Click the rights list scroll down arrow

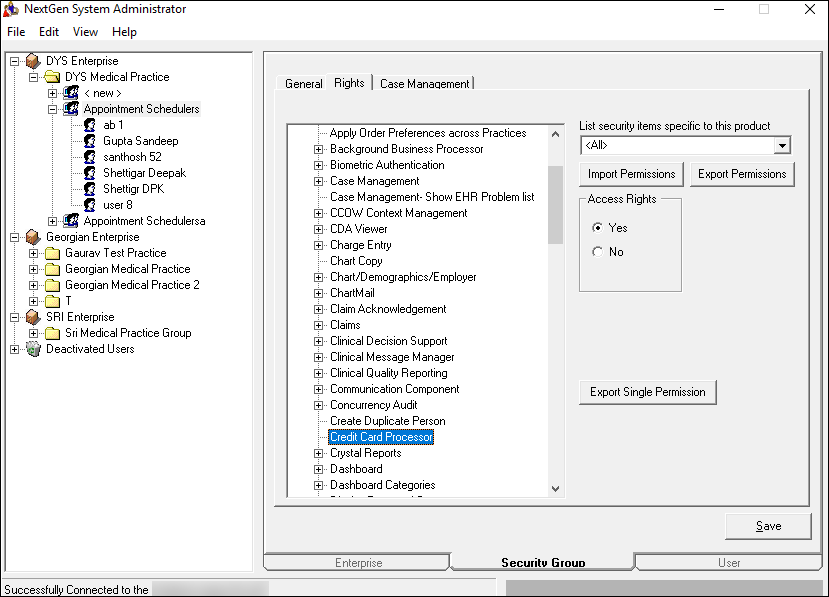[x=555, y=489]
